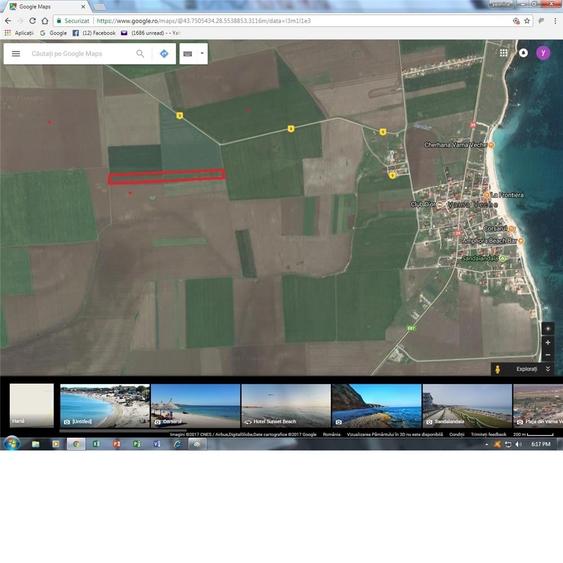
Task: Open the (1686 unread) mail bookmark
Action: (150, 33)
